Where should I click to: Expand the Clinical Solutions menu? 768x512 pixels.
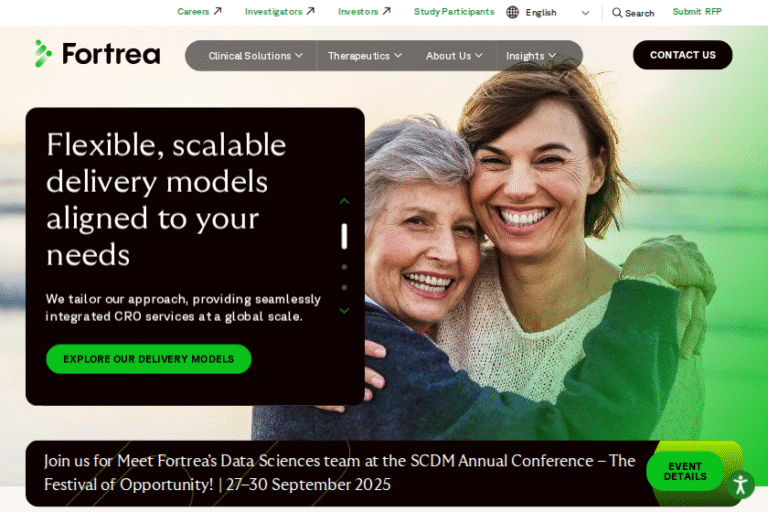[x=255, y=56]
